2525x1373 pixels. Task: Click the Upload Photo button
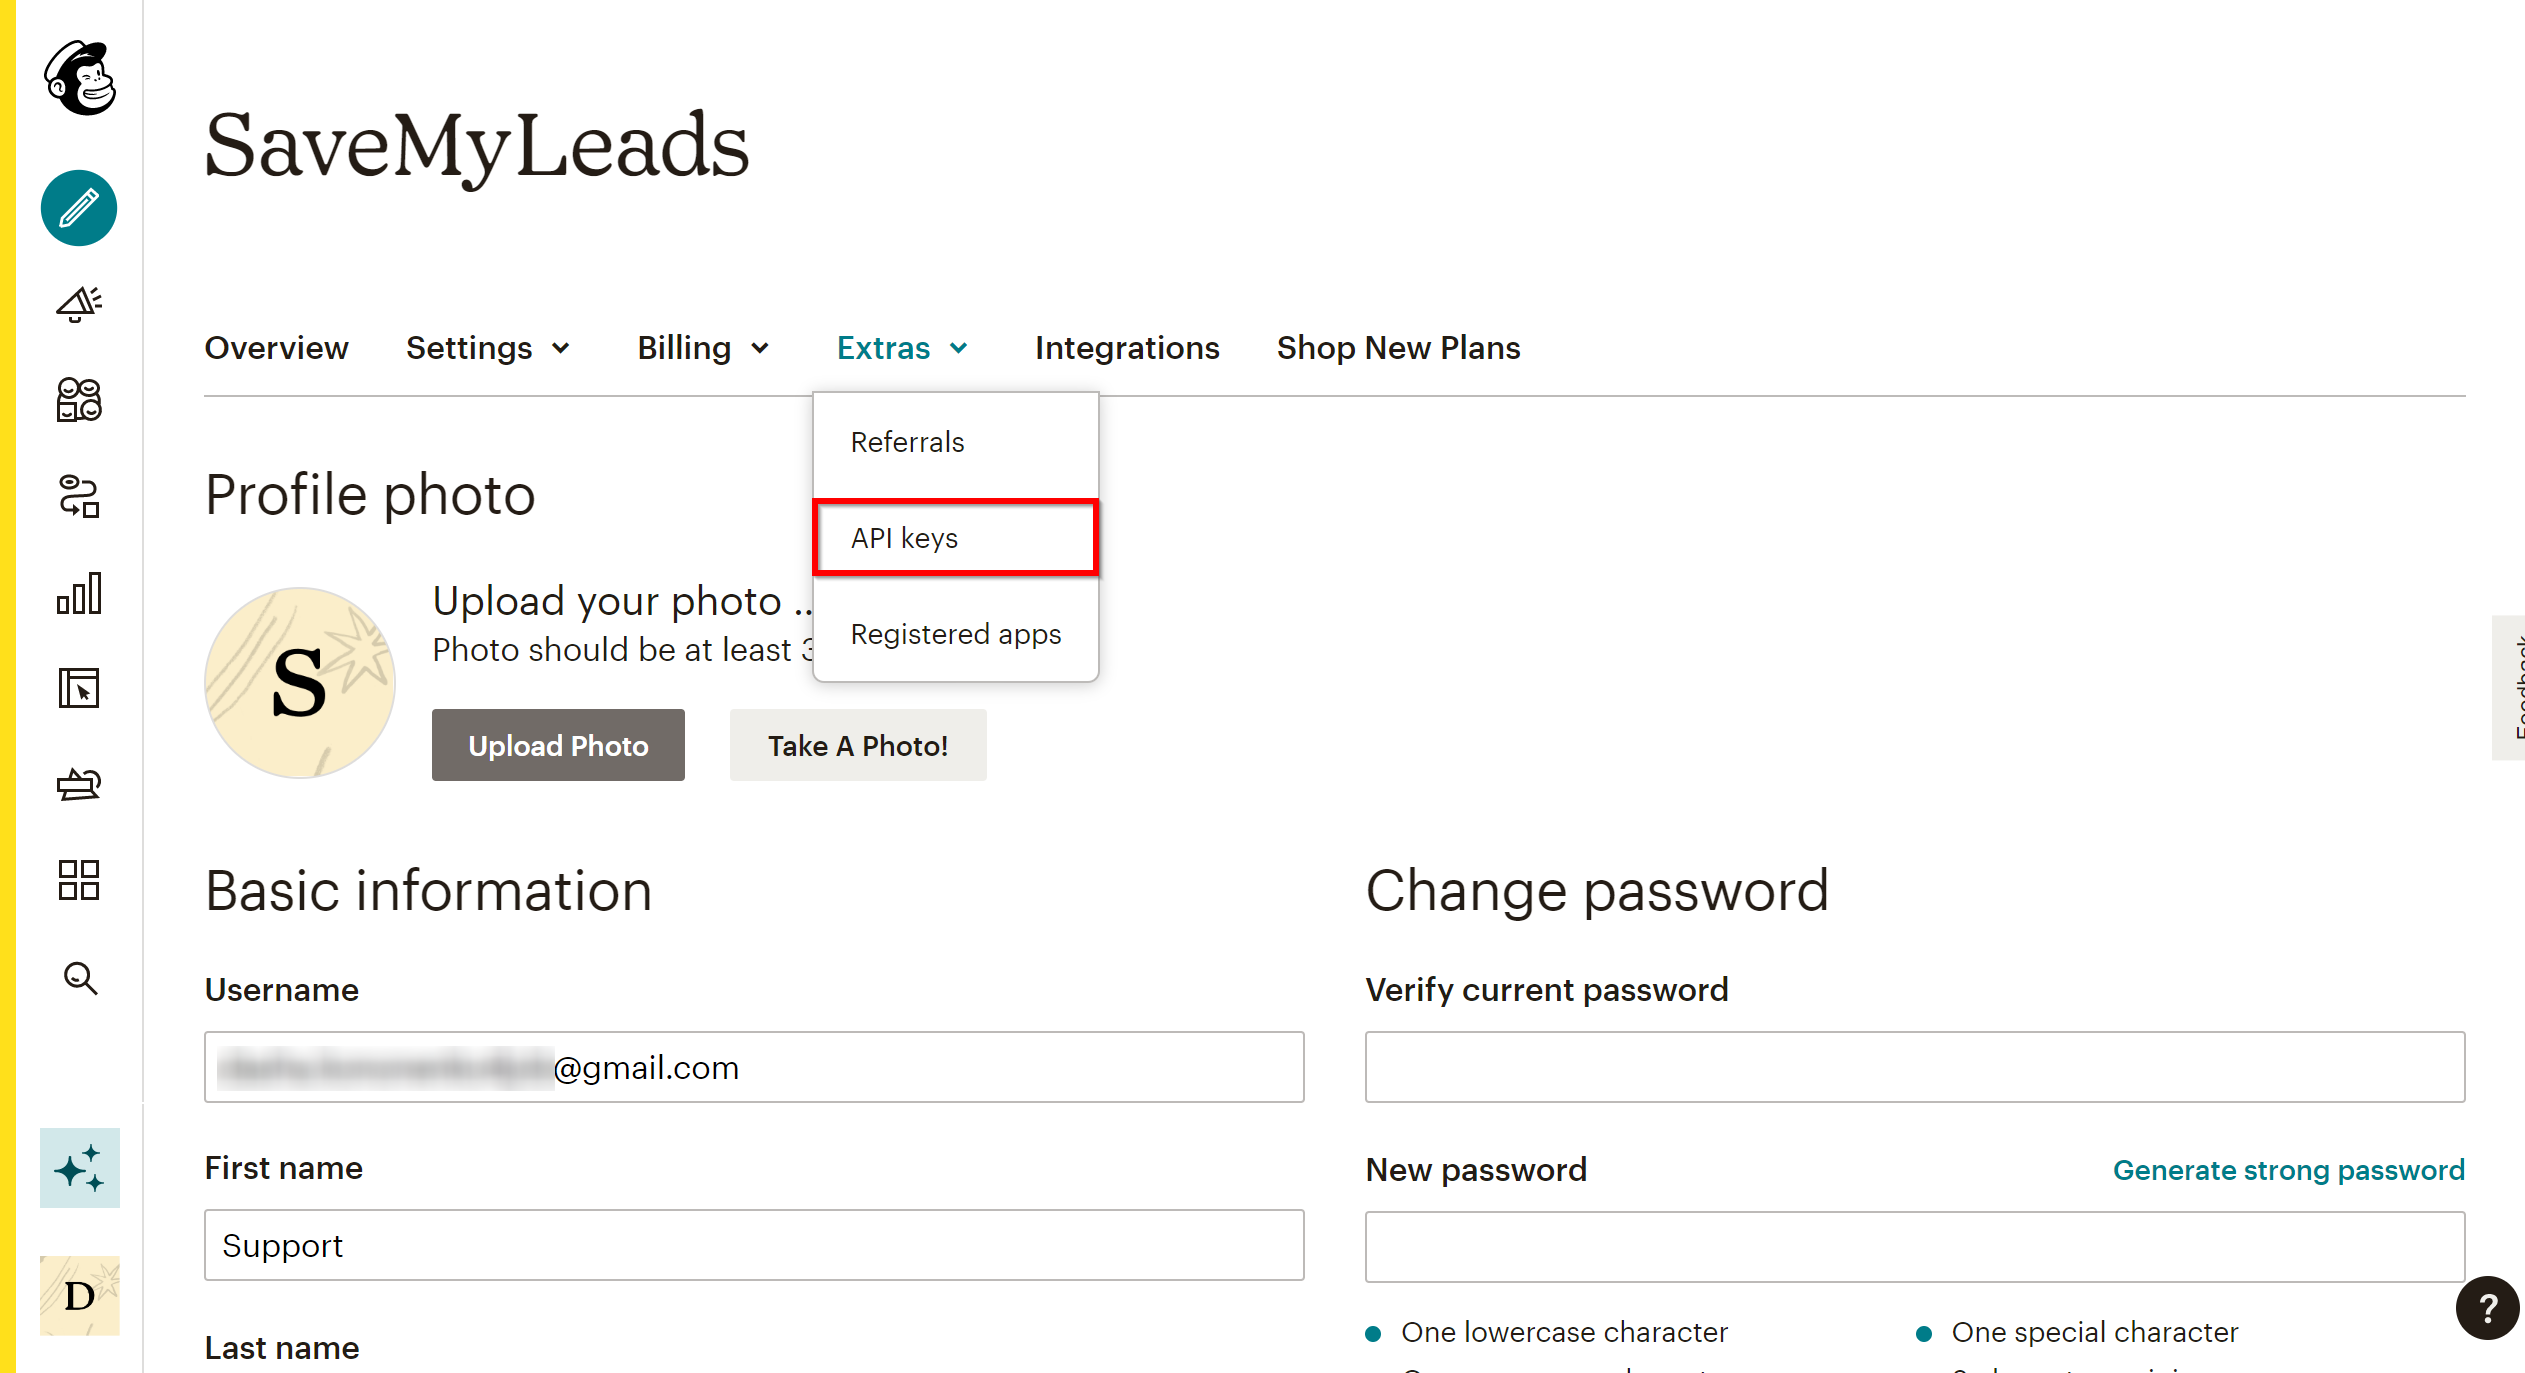(558, 745)
